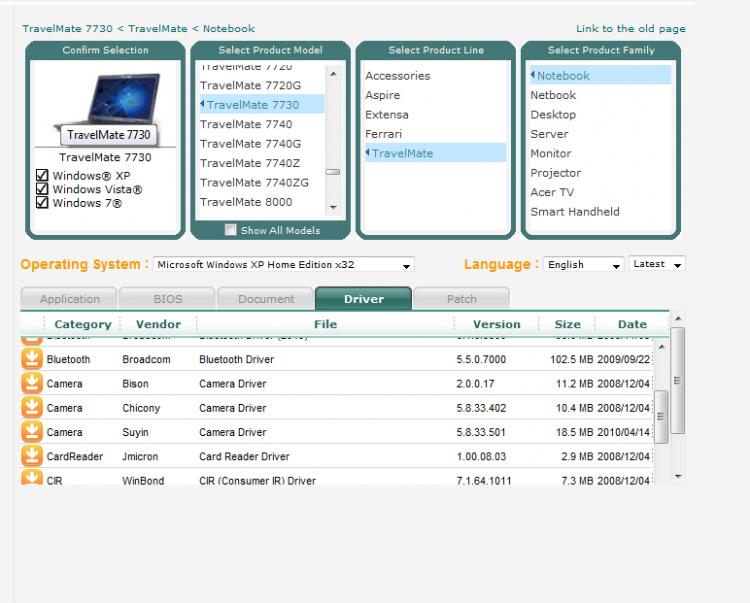The height and width of the screenshot is (603, 750).
Task: Switch to the Patch tab
Action: point(462,299)
